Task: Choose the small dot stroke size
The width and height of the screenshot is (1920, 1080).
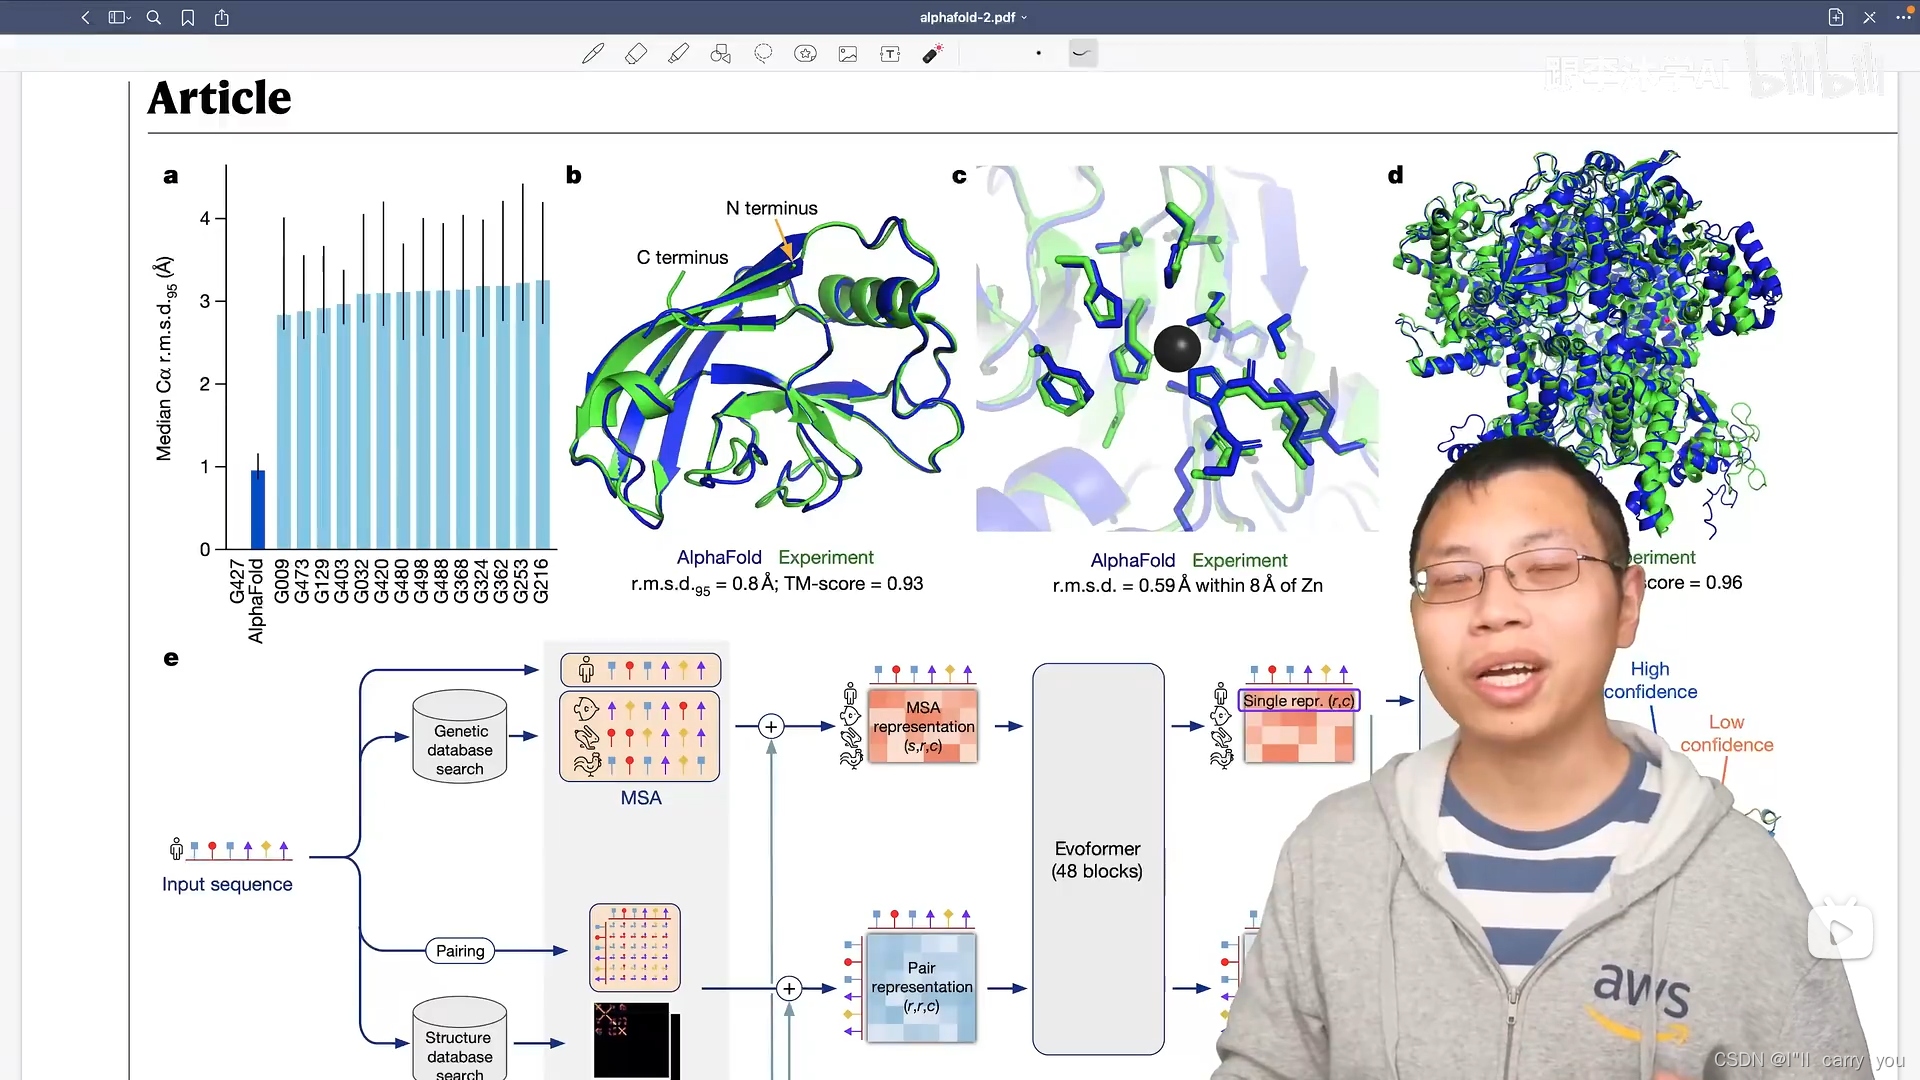Action: pos(1039,53)
